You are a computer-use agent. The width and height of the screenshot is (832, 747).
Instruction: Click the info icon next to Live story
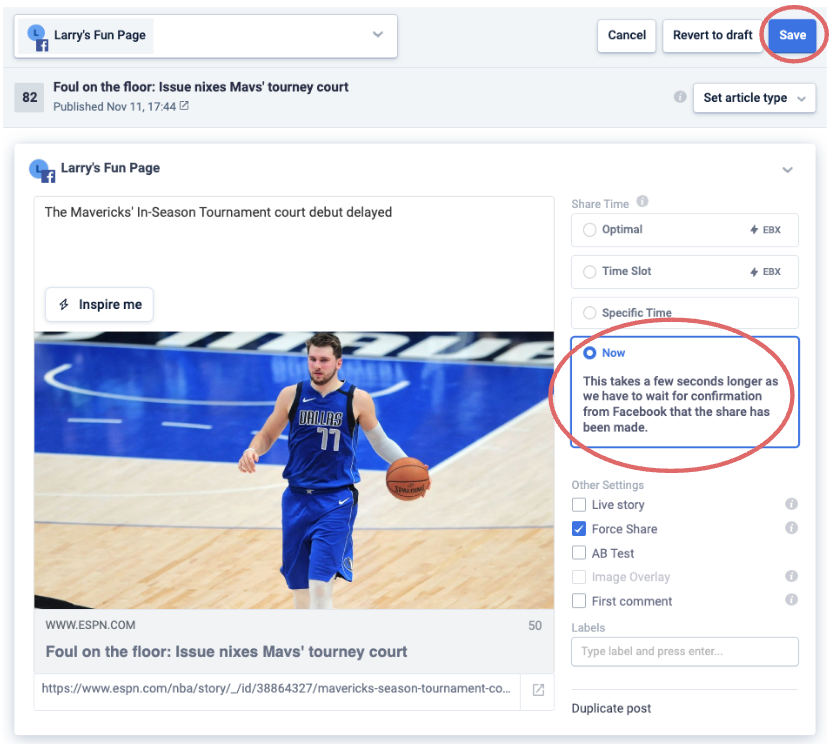click(791, 505)
